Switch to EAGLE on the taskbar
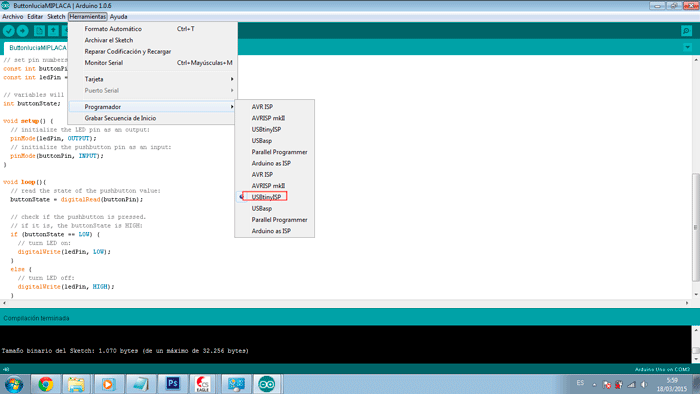This screenshot has height=394, width=700. (203, 384)
